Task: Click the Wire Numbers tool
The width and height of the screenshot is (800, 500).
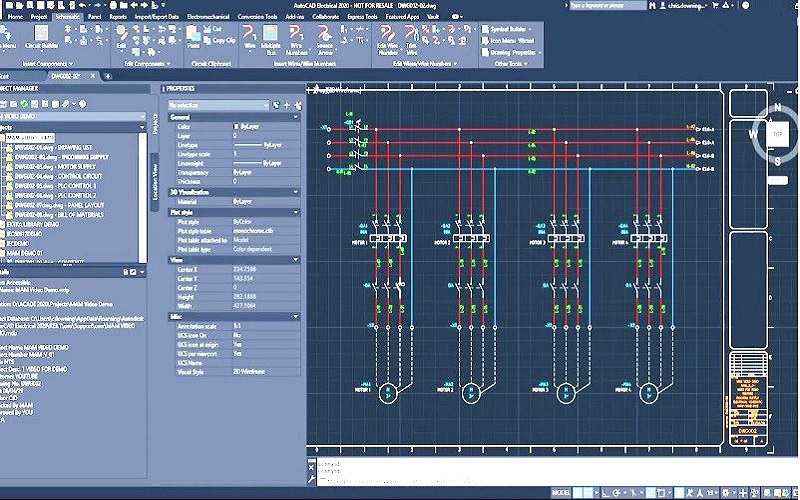Action: point(296,40)
